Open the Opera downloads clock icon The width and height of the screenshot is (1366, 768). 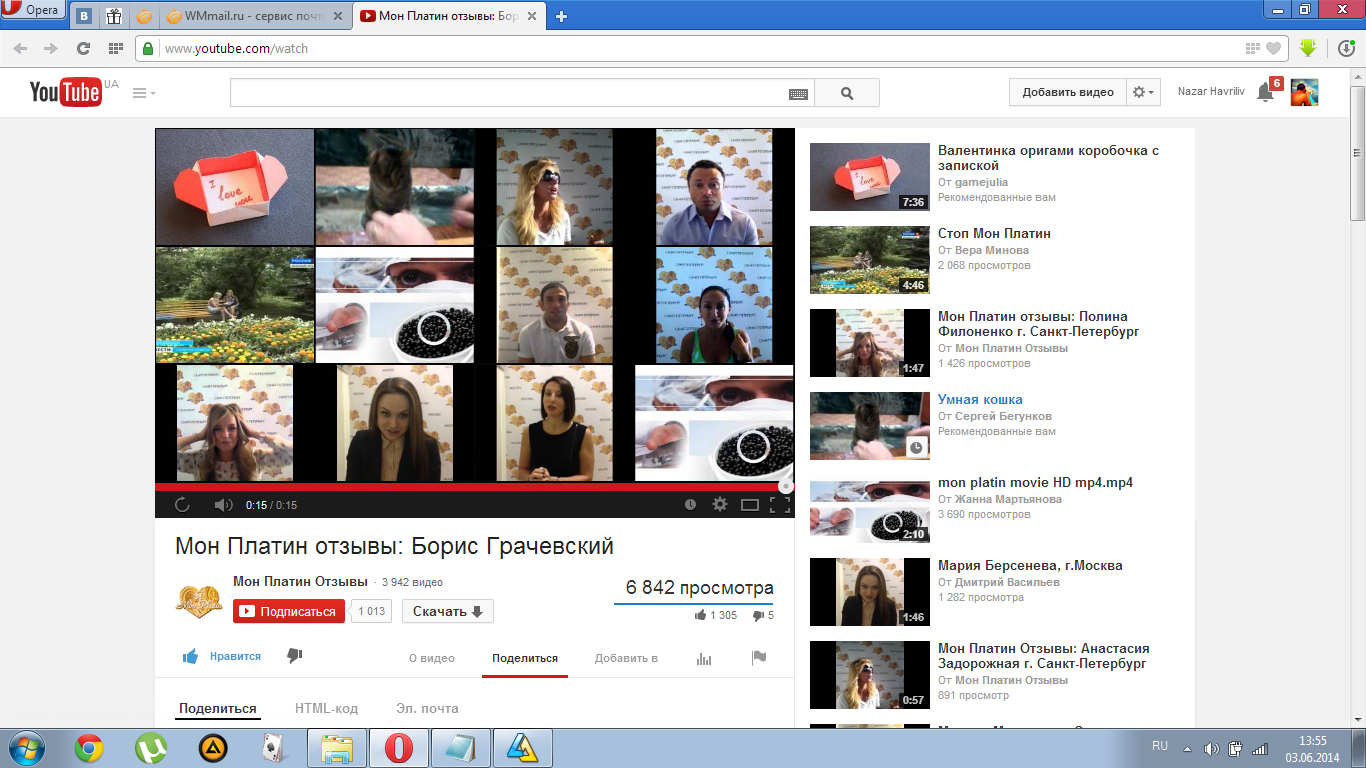point(1348,48)
